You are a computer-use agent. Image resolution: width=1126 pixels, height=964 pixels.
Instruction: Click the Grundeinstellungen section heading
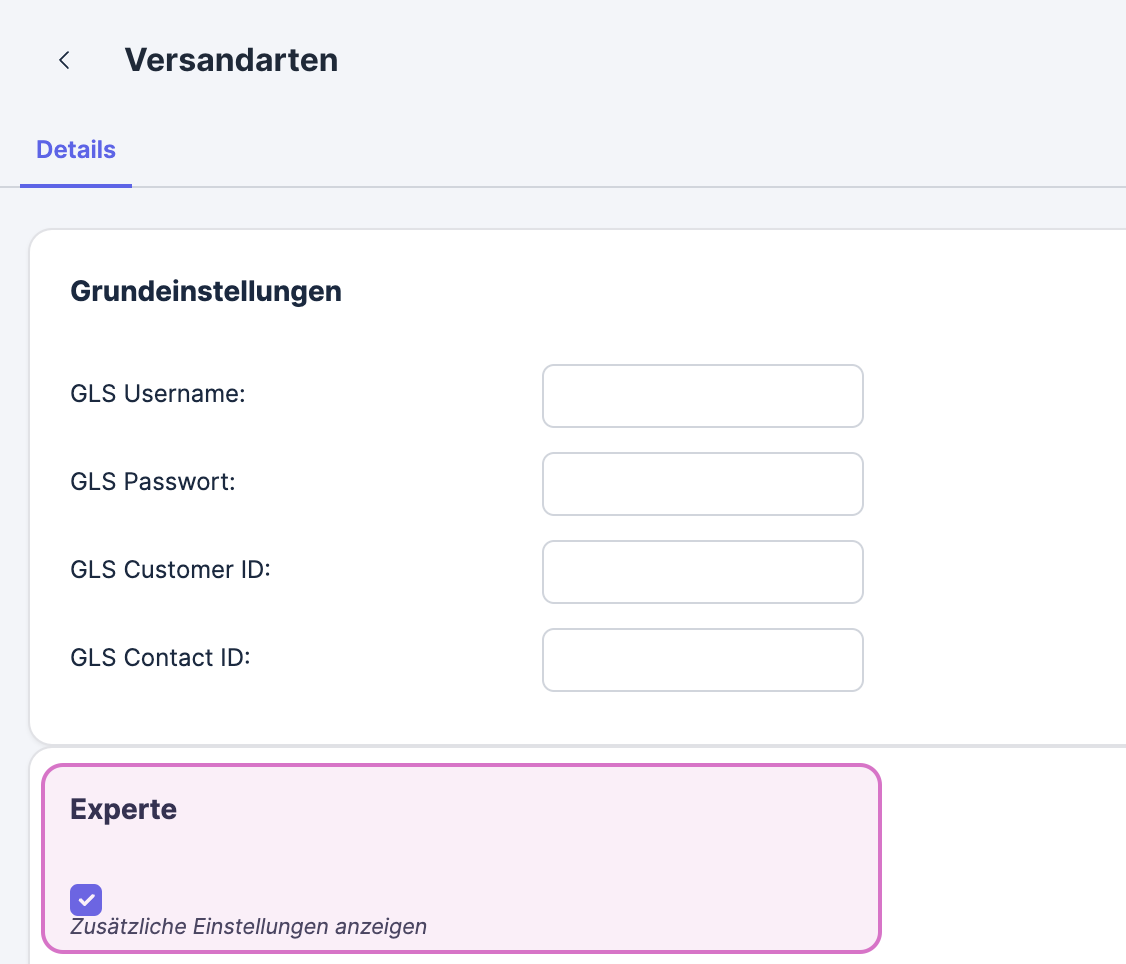pyautogui.click(x=206, y=292)
